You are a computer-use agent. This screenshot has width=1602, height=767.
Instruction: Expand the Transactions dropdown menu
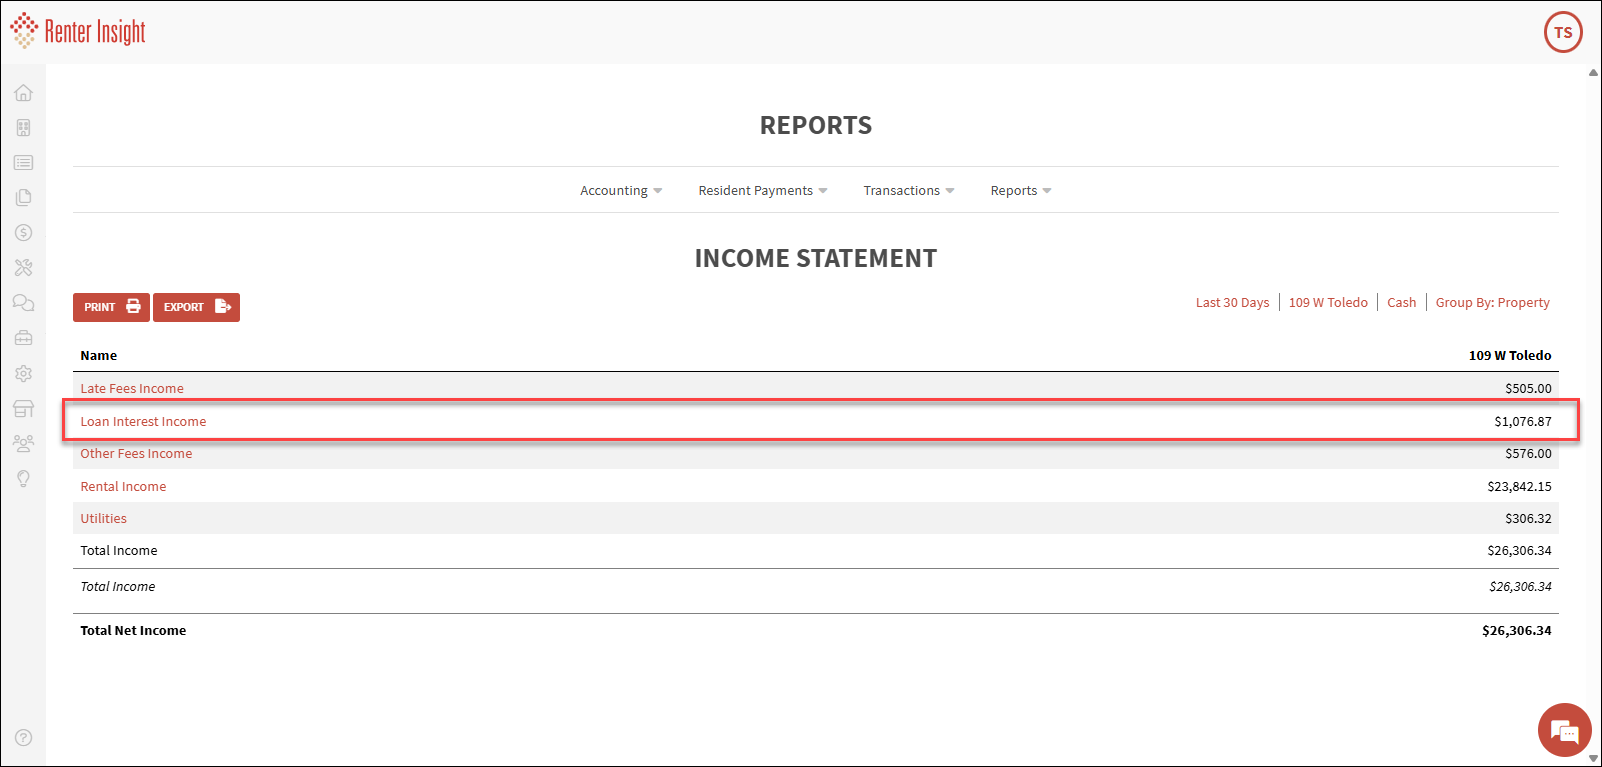tap(908, 191)
